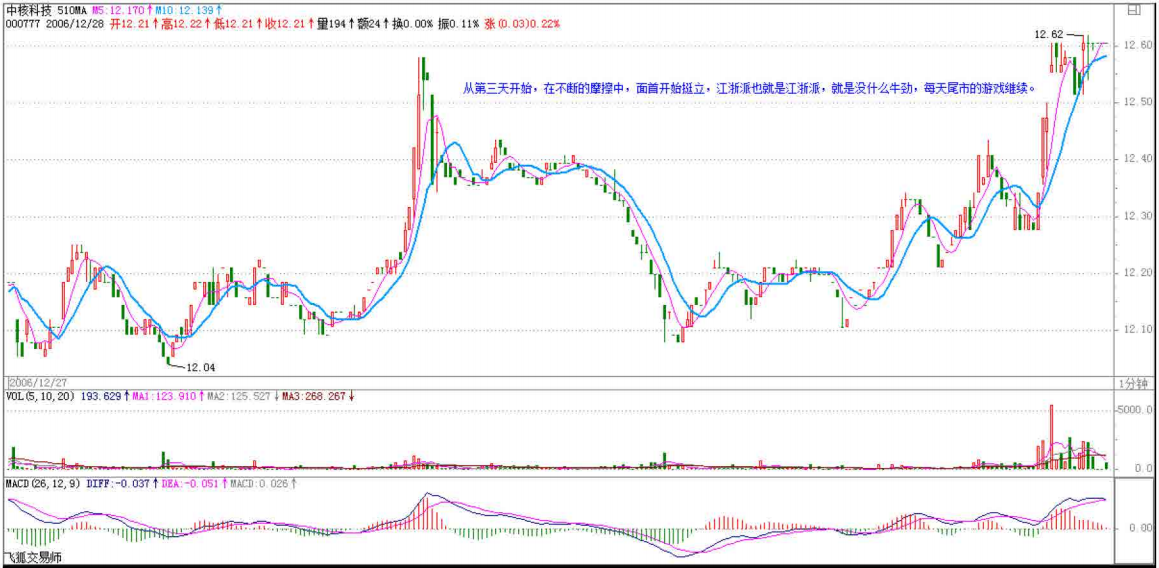Screen dimensions: 1159x568
Task: Click the 中核科技 stock name label
Action: point(29,8)
